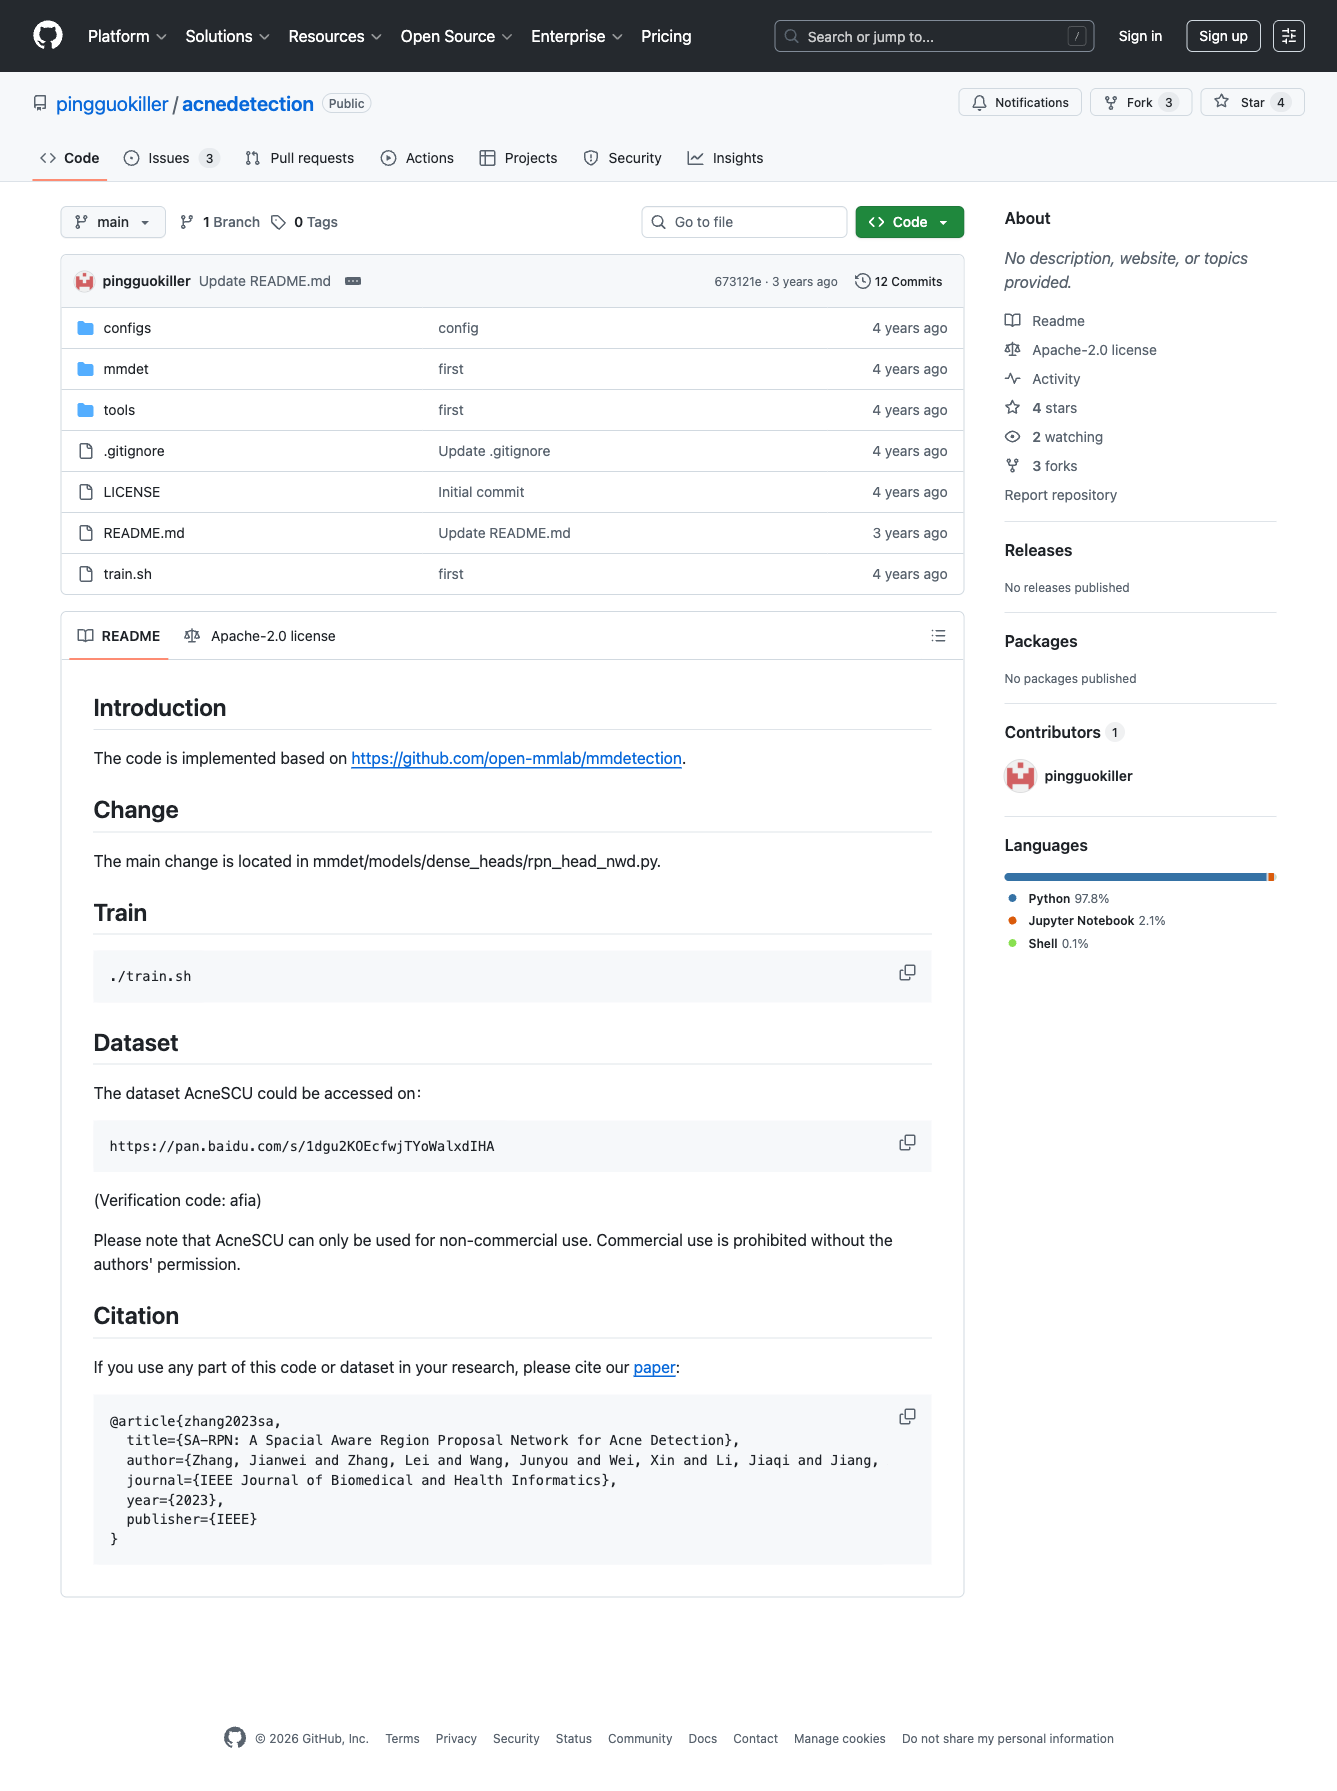The image size is (1337, 1791).
Task: Switch to the Pull requests tab
Action: tap(298, 157)
